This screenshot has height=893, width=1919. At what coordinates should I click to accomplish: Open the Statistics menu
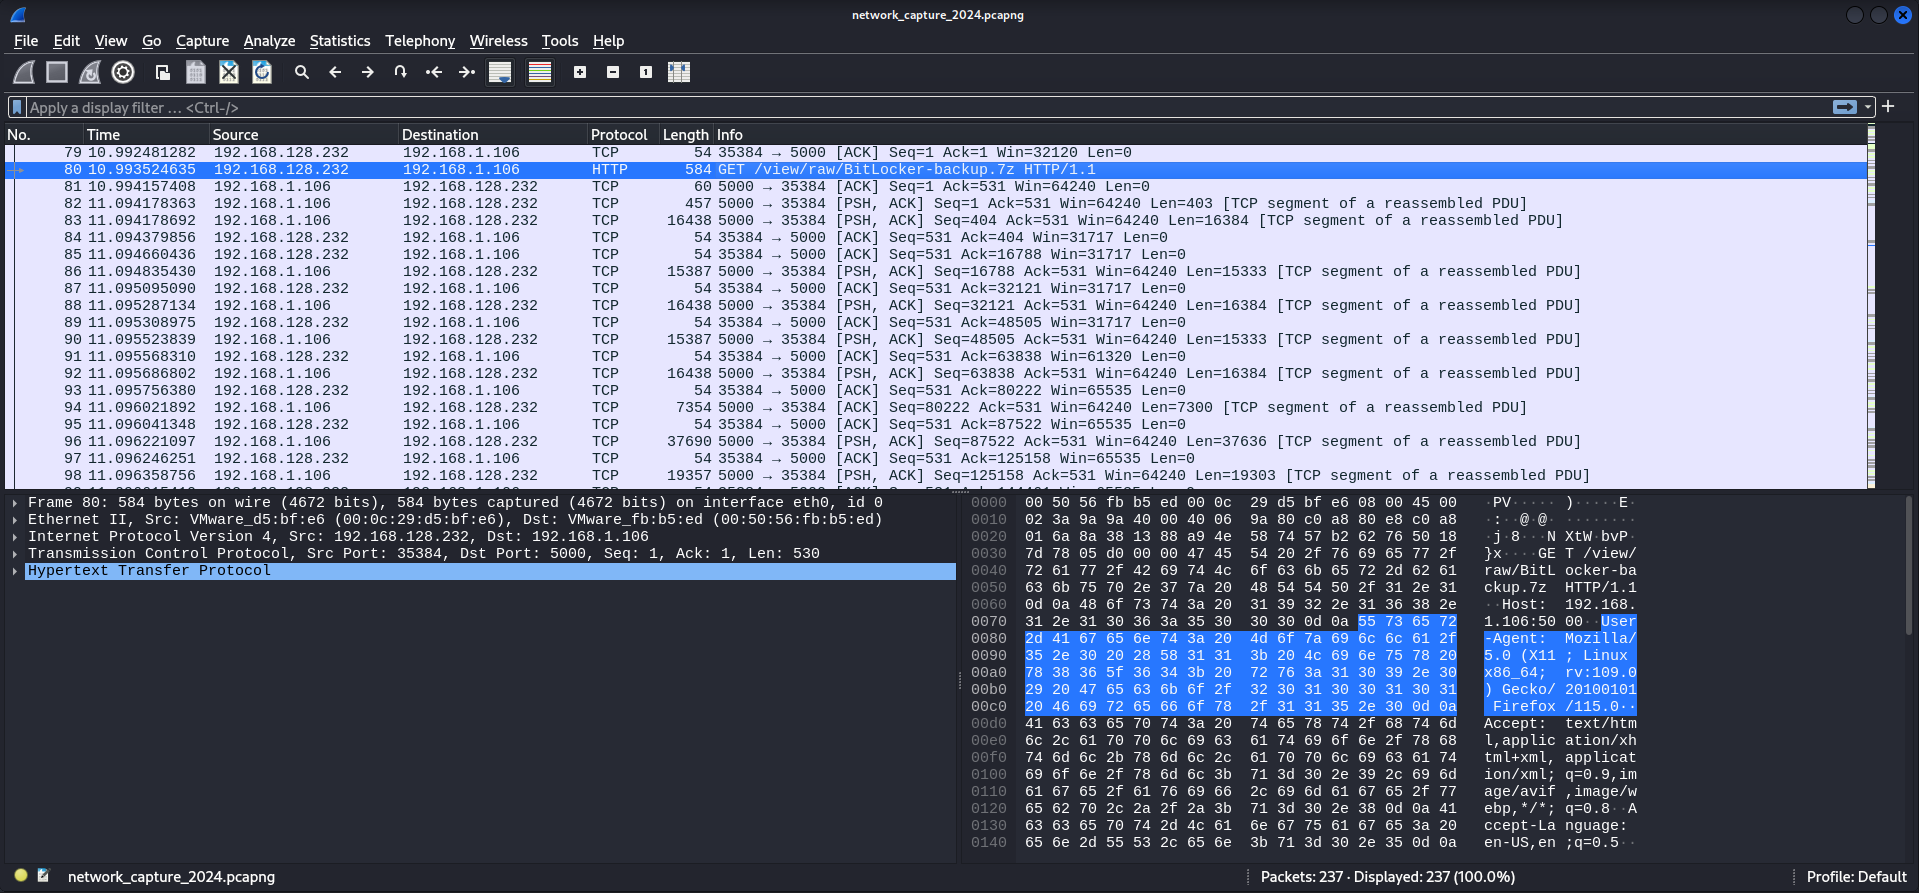(339, 41)
